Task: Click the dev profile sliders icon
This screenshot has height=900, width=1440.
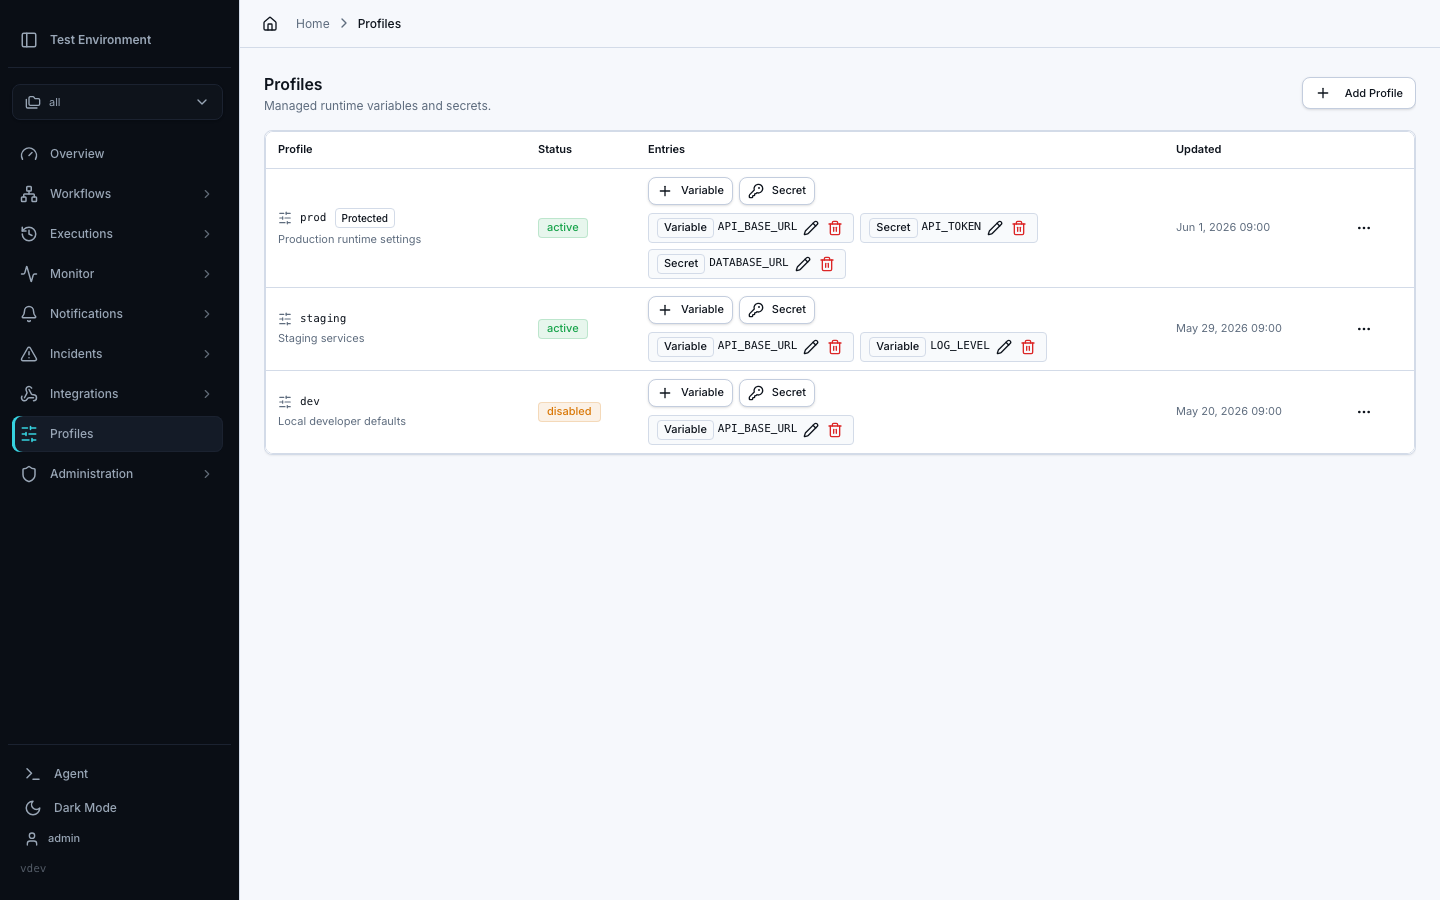Action: point(285,402)
